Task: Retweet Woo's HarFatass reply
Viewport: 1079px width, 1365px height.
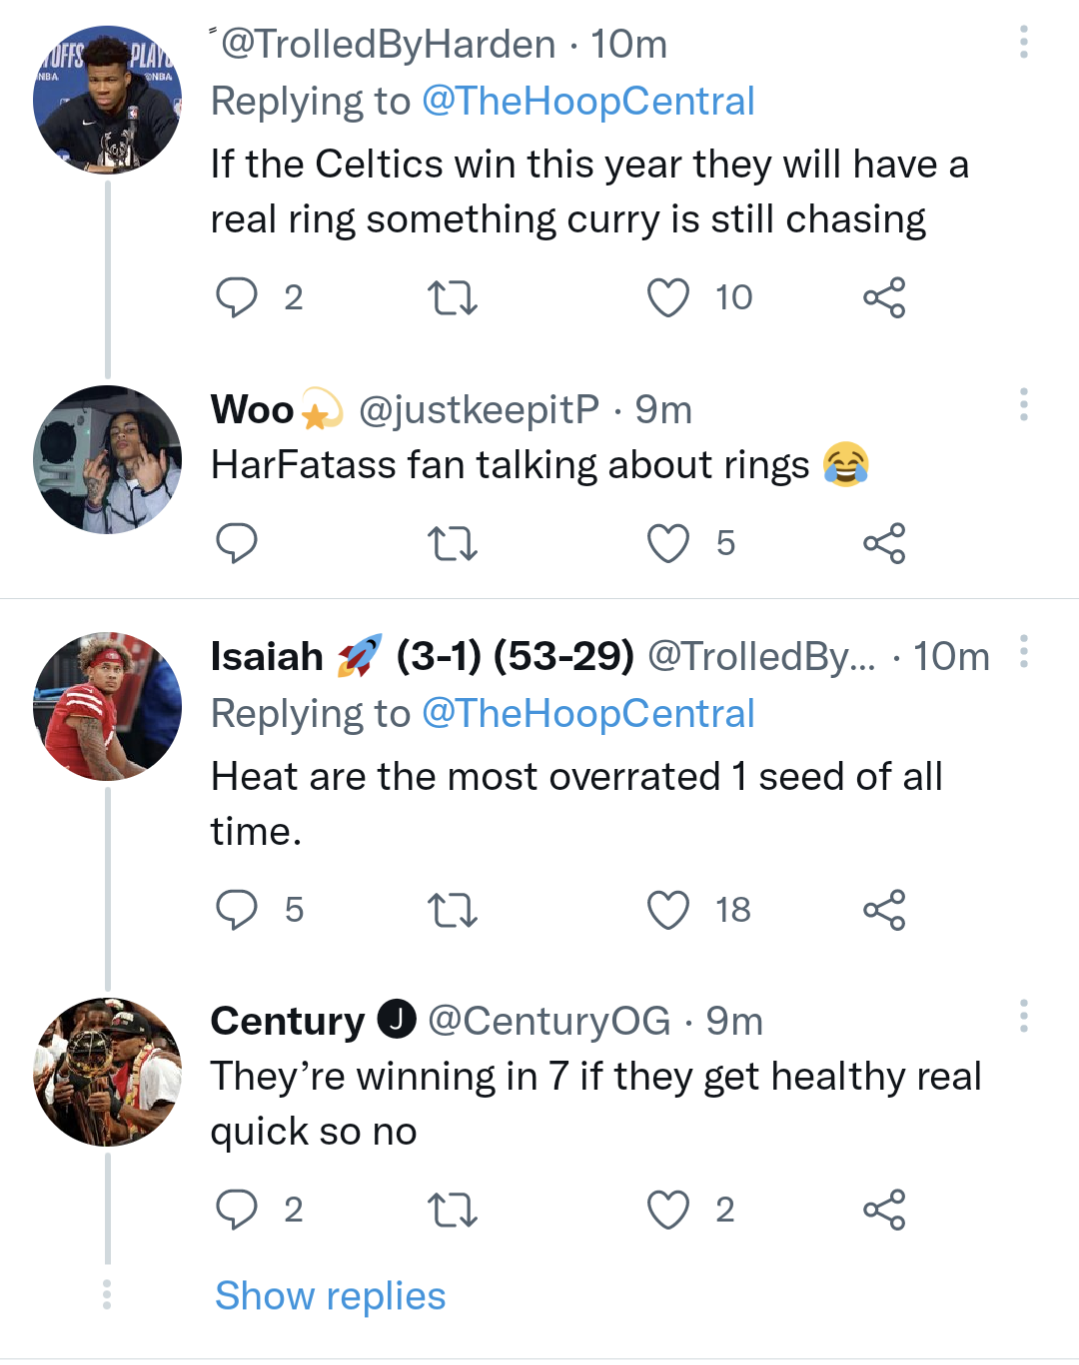Action: (452, 543)
